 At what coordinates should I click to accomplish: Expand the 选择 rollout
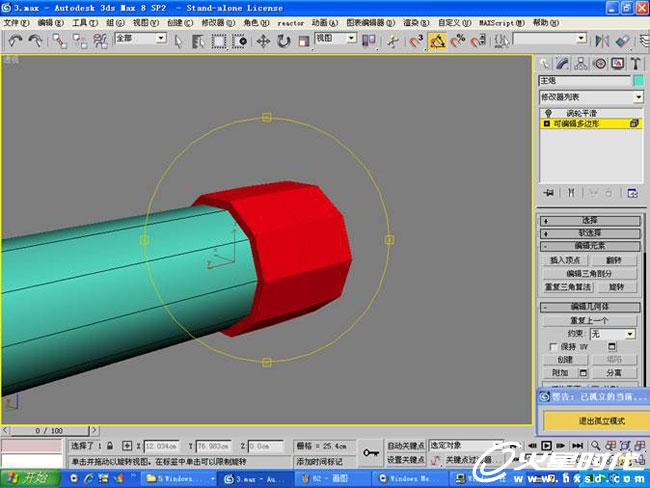tap(590, 221)
